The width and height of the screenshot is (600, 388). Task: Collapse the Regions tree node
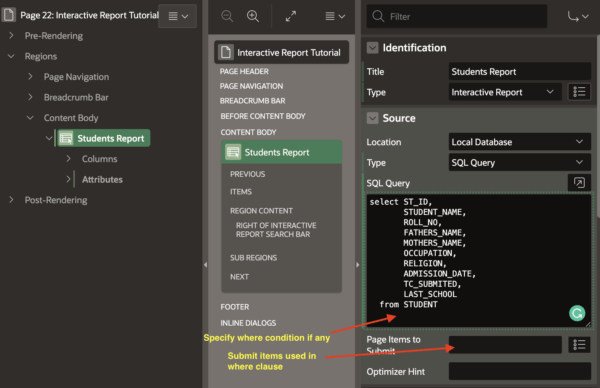11,56
